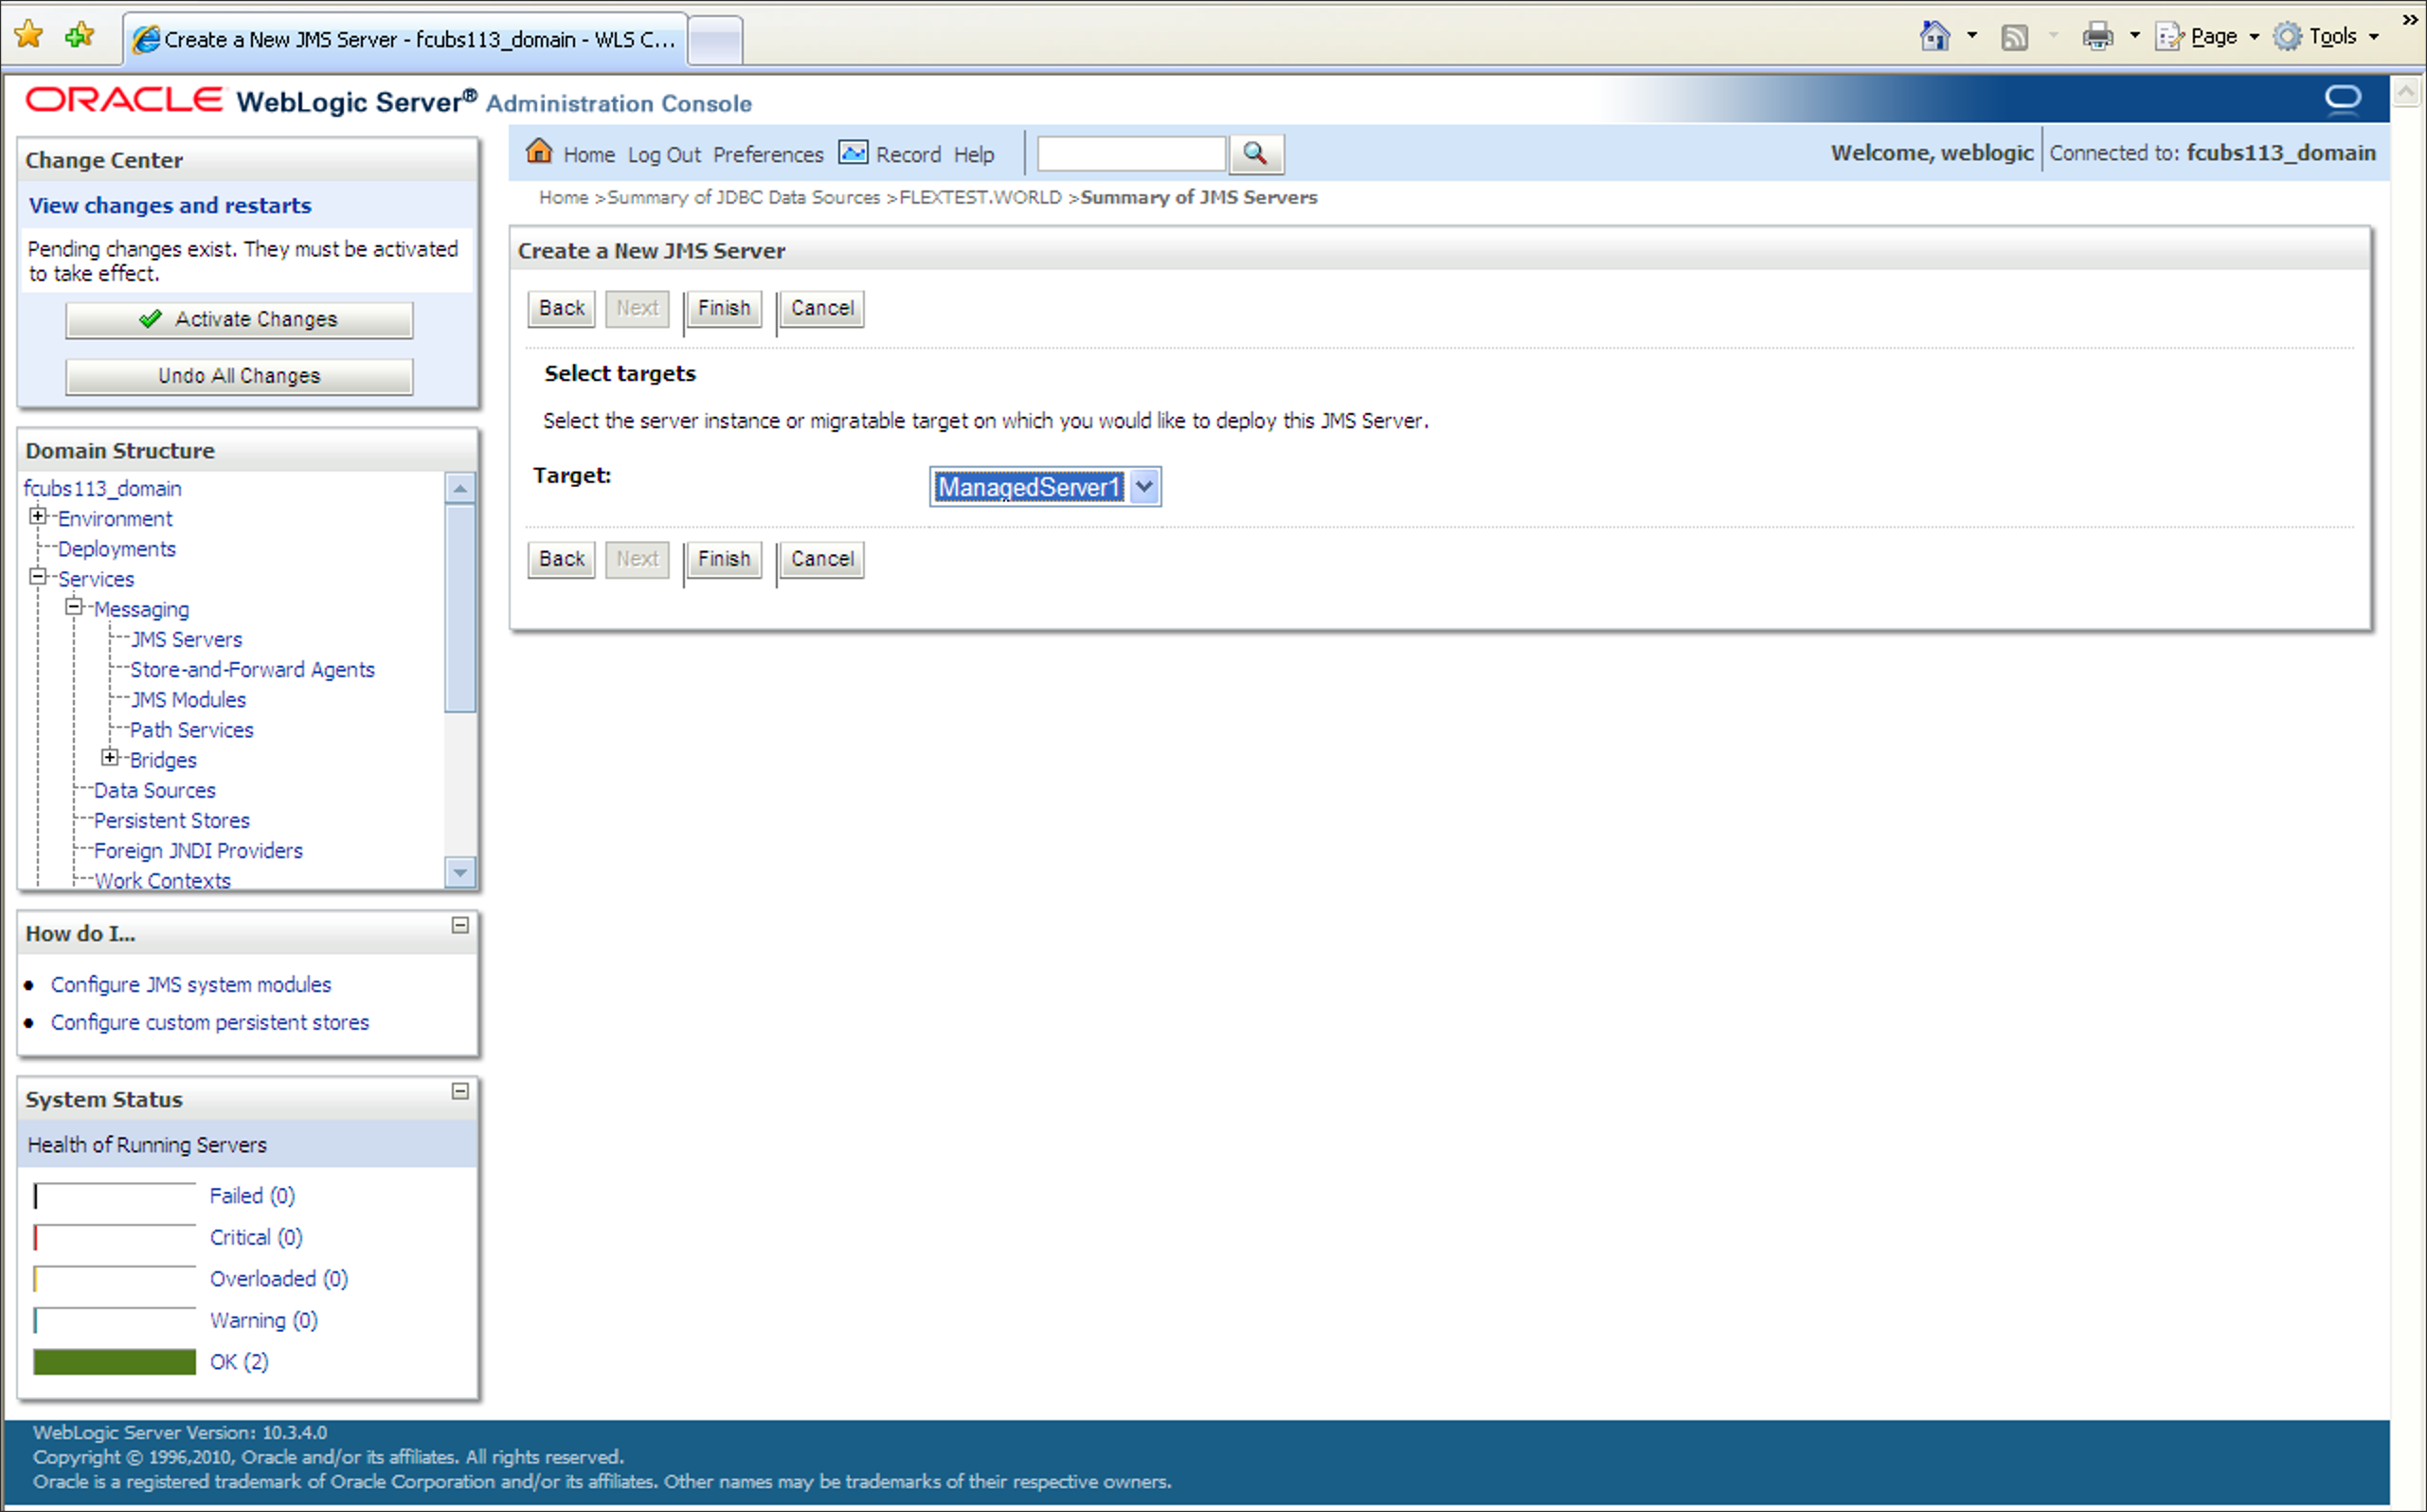The width and height of the screenshot is (2427, 1512).
Task: Click the magnifier search button
Action: [x=1255, y=154]
